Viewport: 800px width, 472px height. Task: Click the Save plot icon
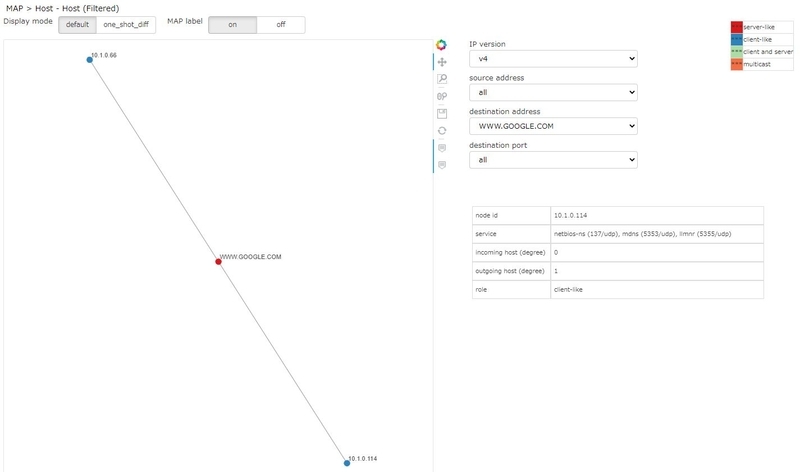pyautogui.click(x=442, y=114)
